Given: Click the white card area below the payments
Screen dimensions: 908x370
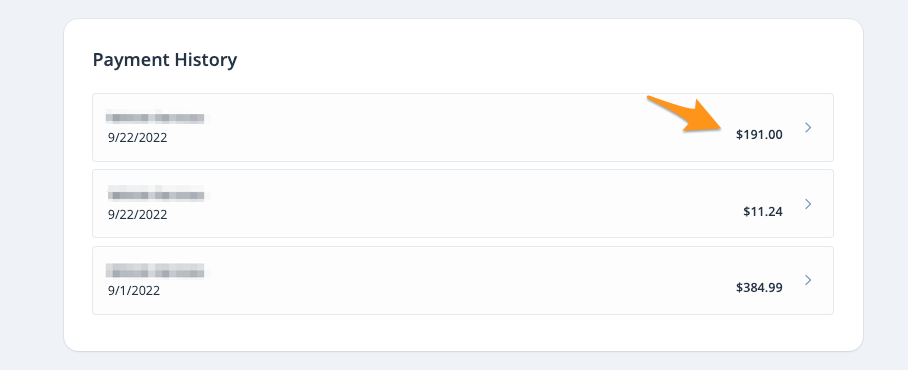Looking at the screenshot, I should [463, 332].
